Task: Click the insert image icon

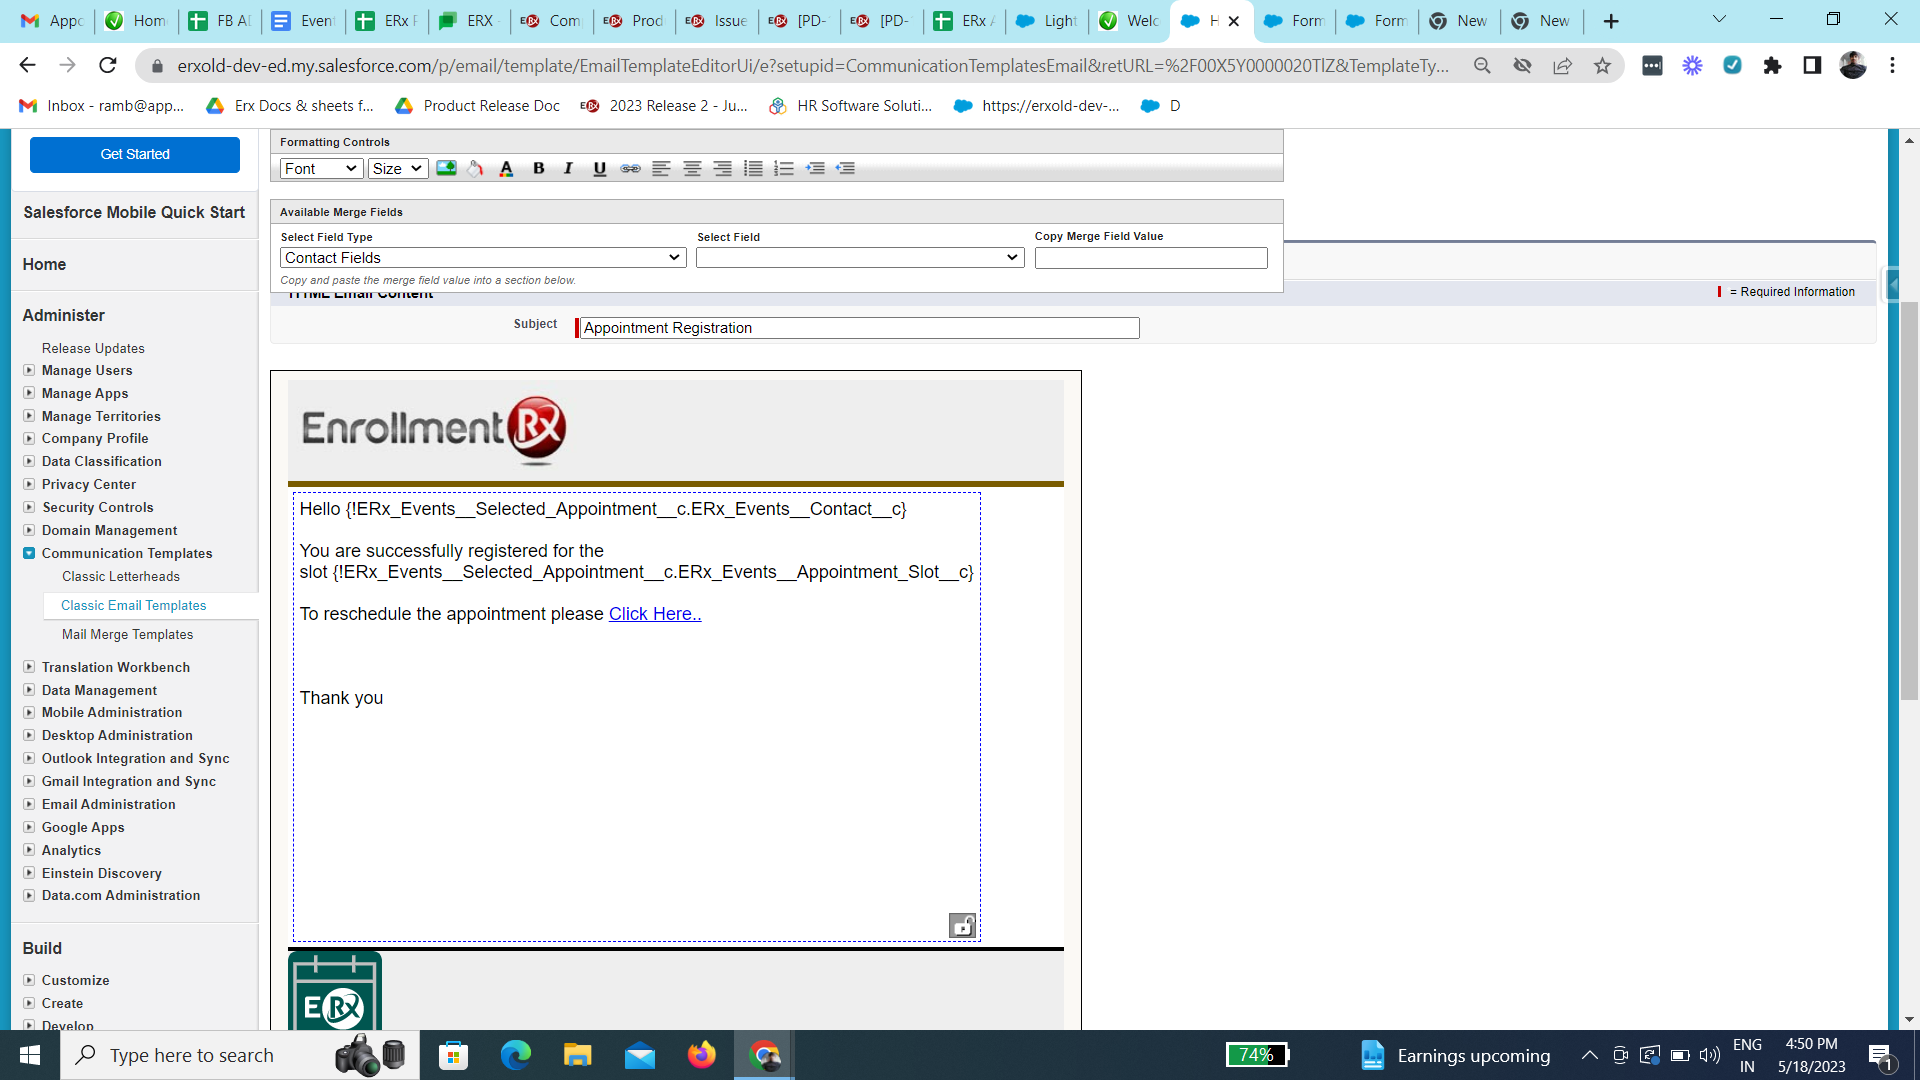Action: point(446,168)
